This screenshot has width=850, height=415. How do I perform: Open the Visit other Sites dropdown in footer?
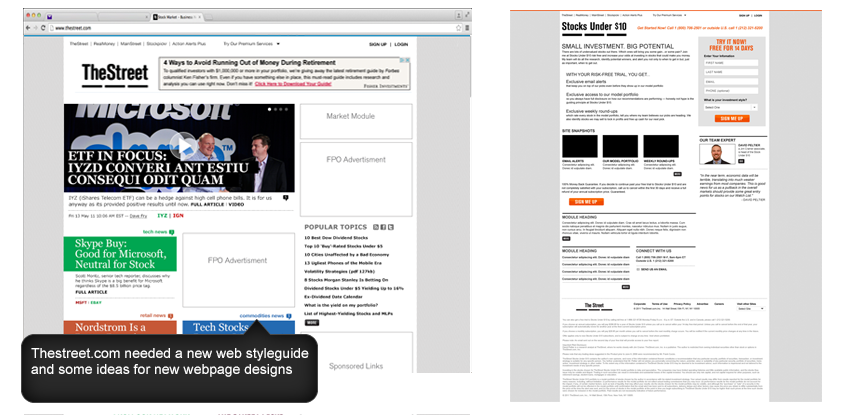coord(750,308)
